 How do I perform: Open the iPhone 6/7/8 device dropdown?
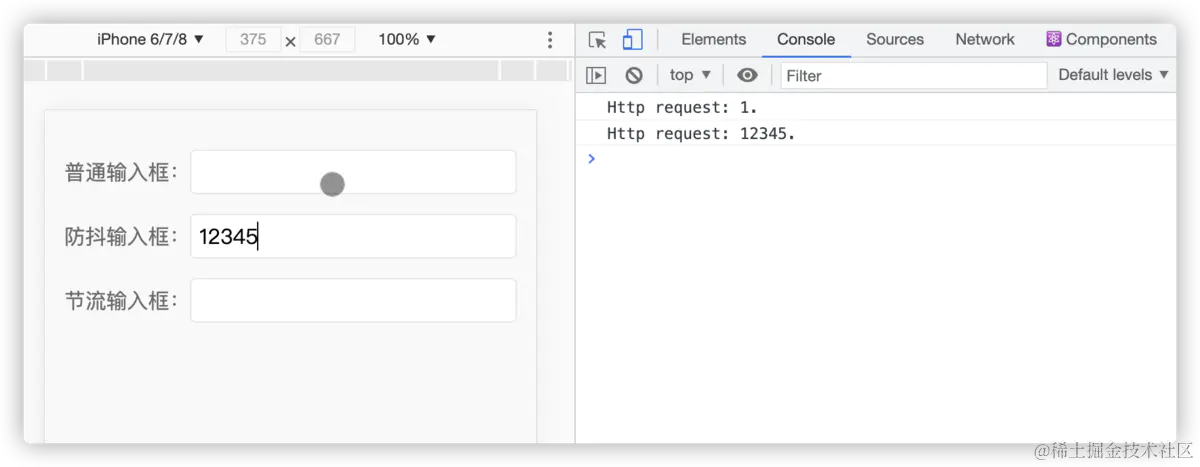[x=150, y=39]
